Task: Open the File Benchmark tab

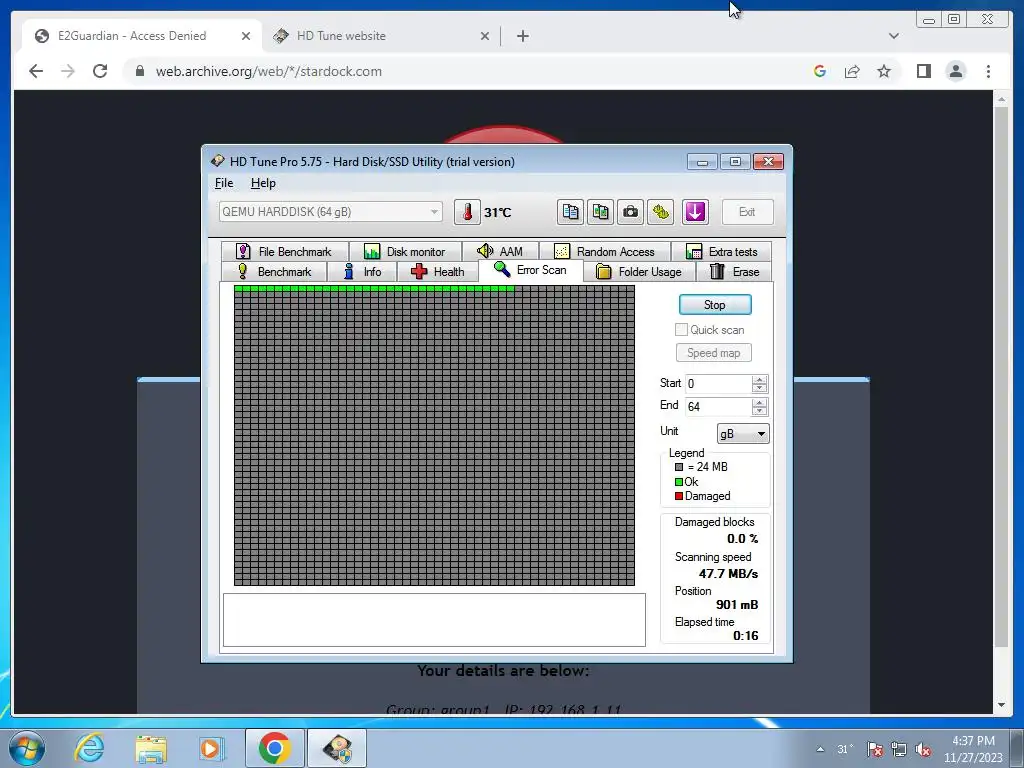Action: (x=284, y=251)
